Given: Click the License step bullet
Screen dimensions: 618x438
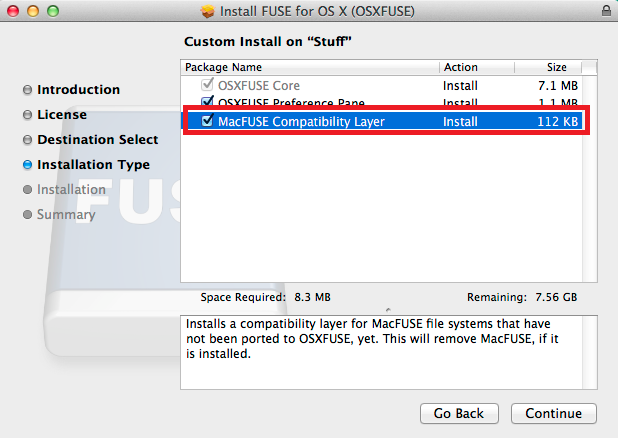Looking at the screenshot, I should click(x=27, y=115).
